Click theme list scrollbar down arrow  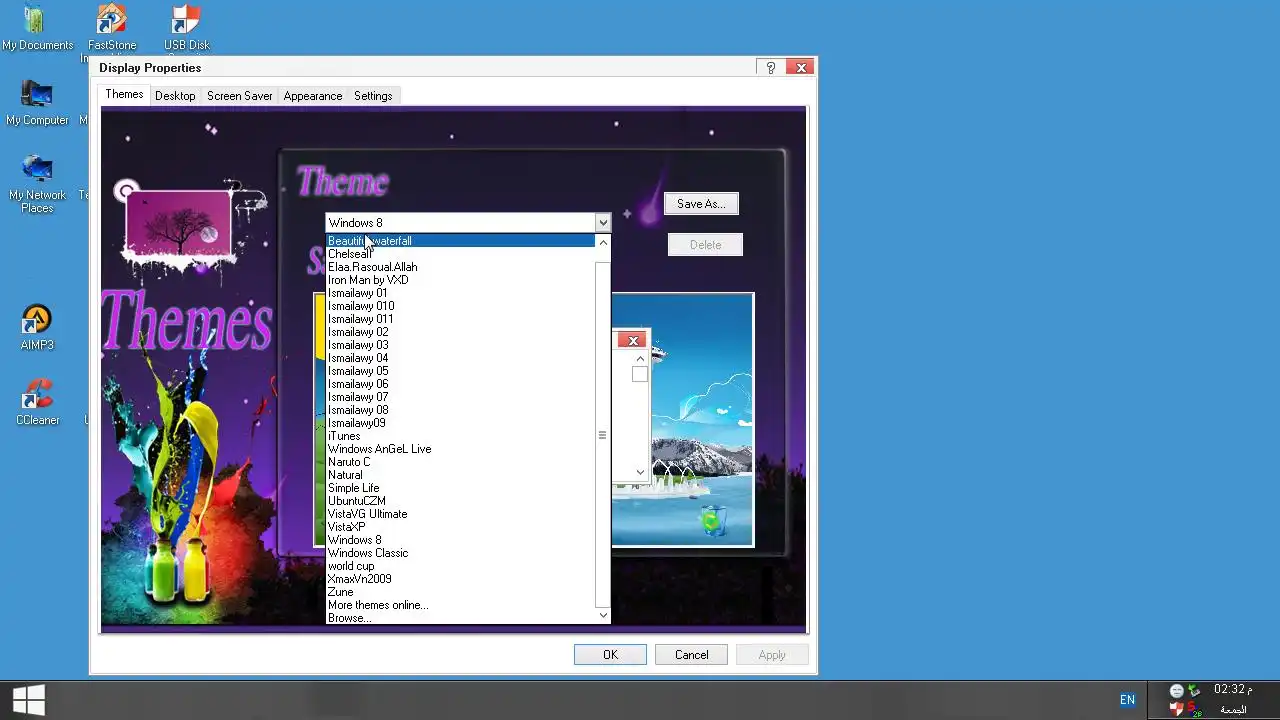(603, 615)
